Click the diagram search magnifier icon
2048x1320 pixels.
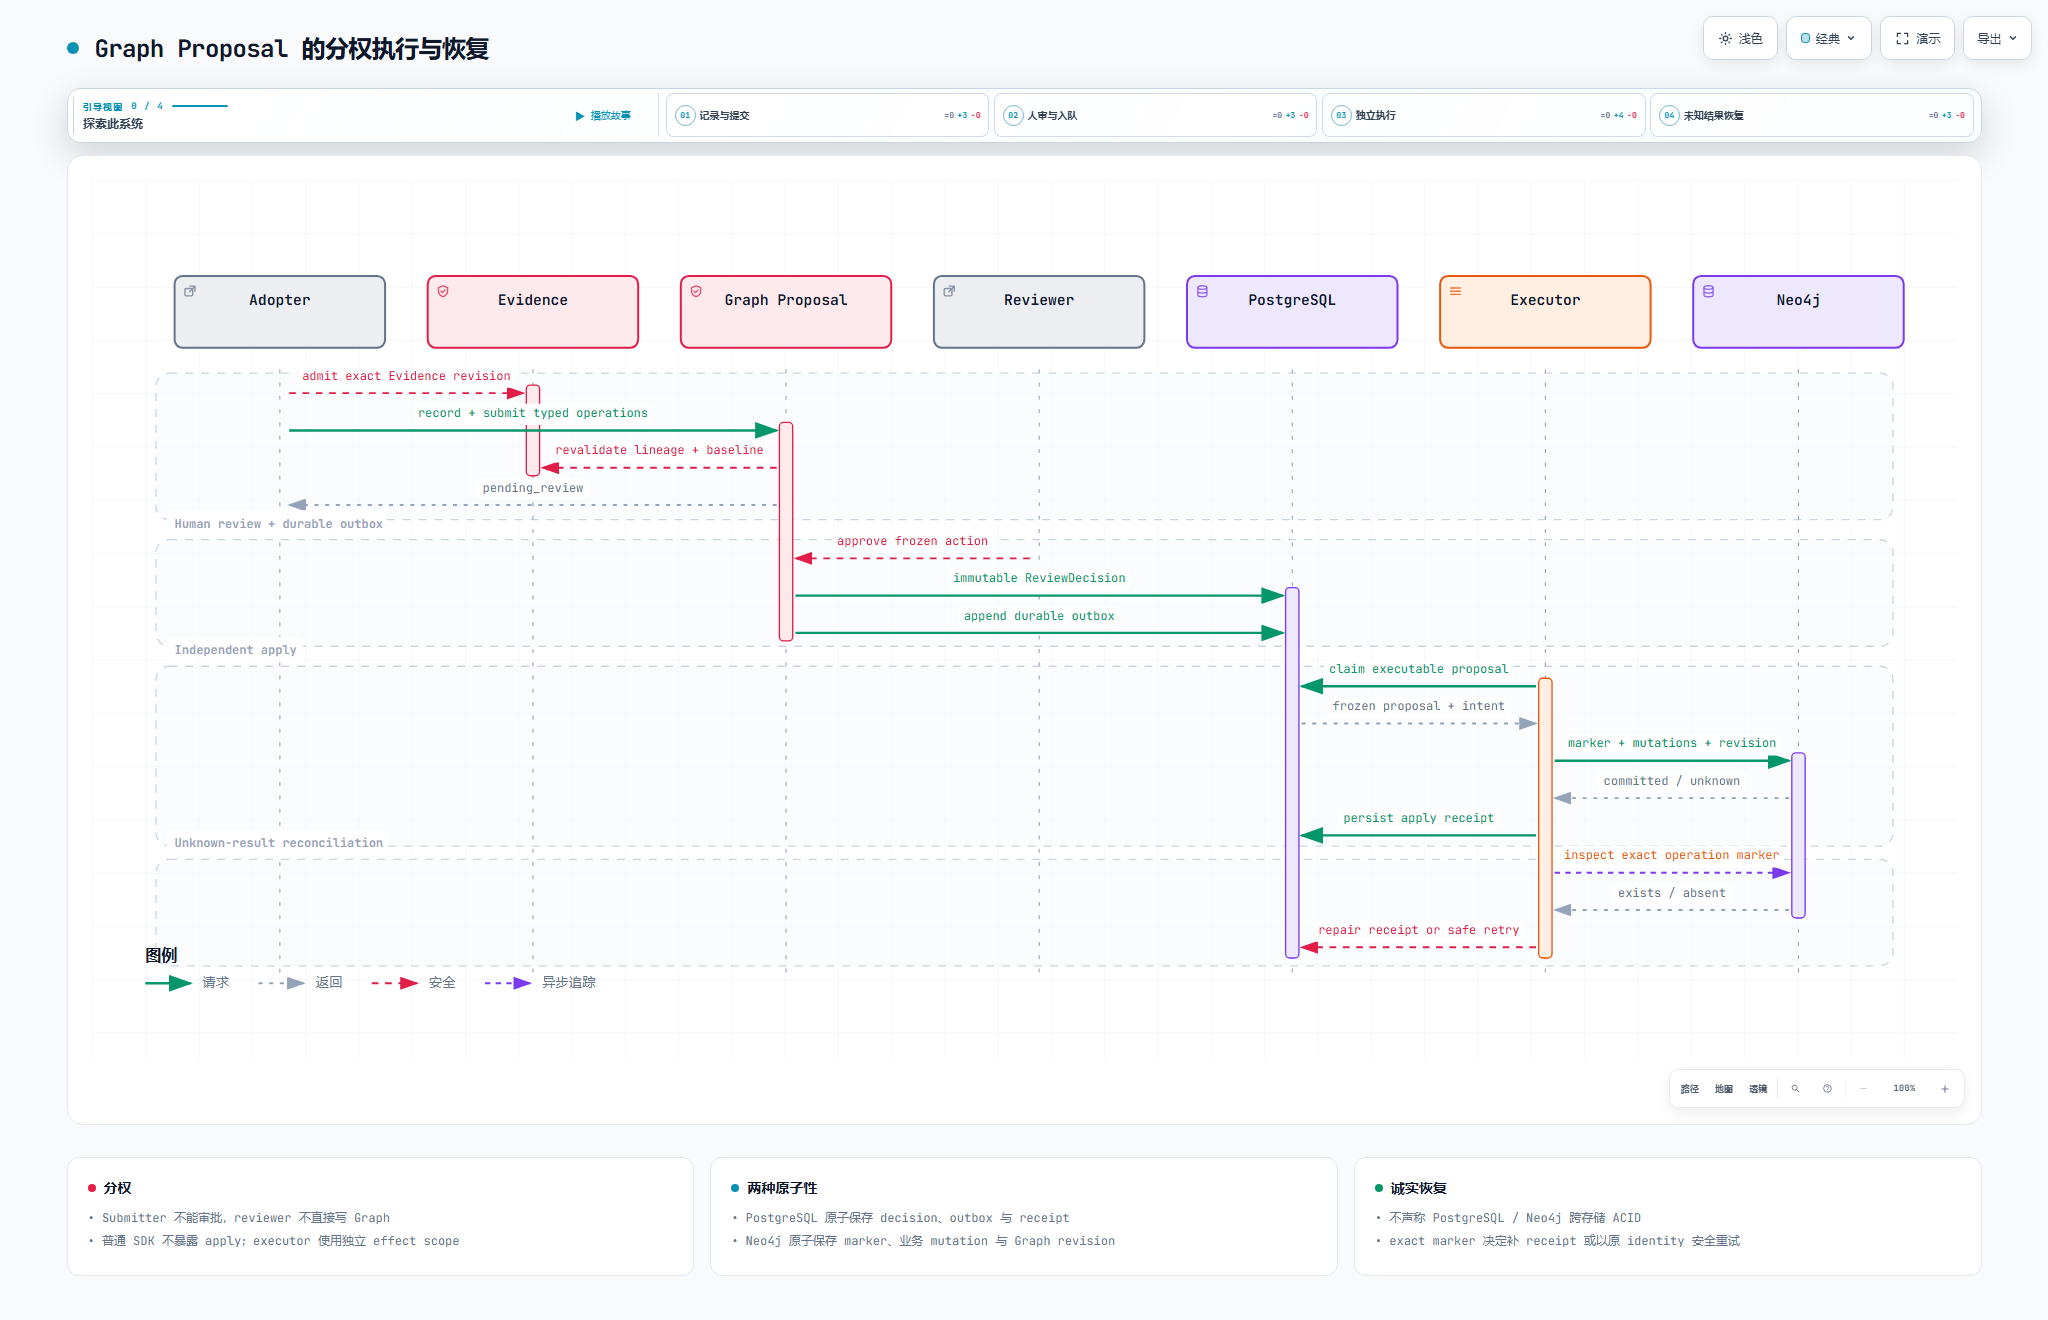coord(1795,1089)
